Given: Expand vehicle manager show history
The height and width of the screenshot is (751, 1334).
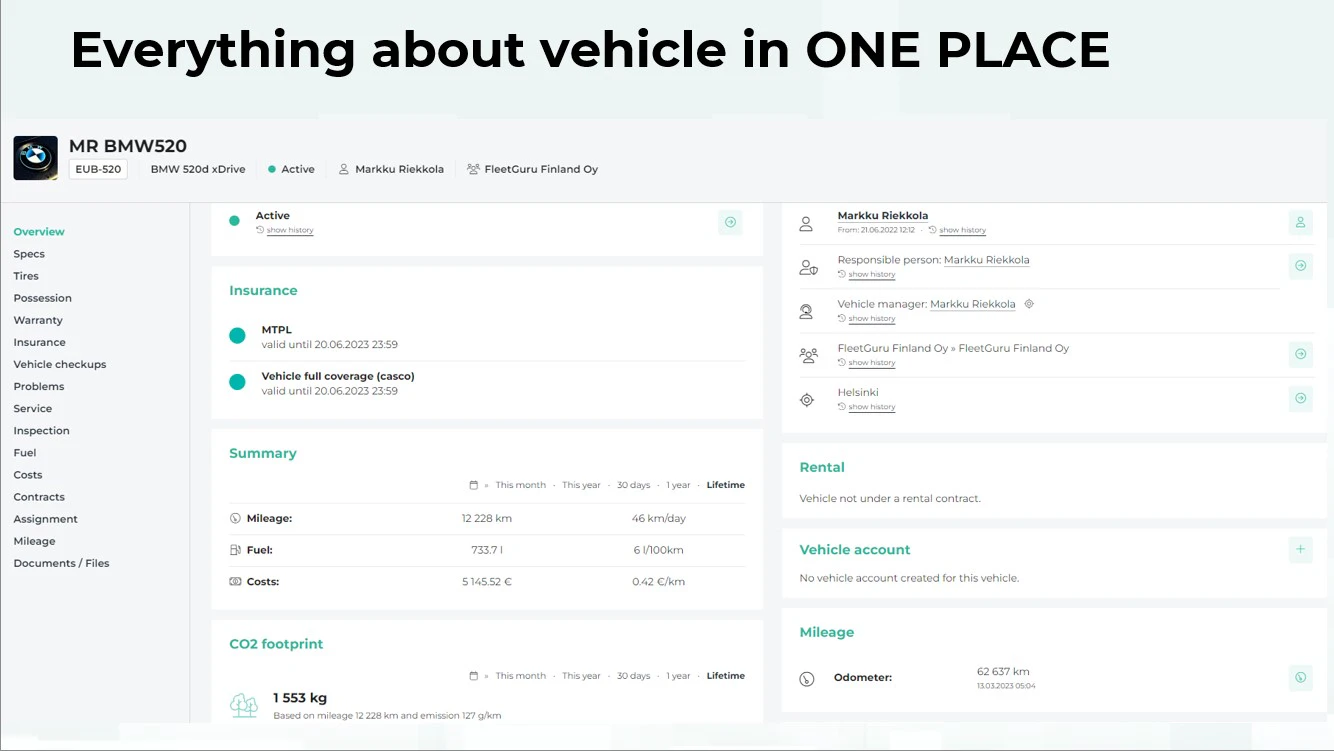Looking at the screenshot, I should tap(870, 318).
